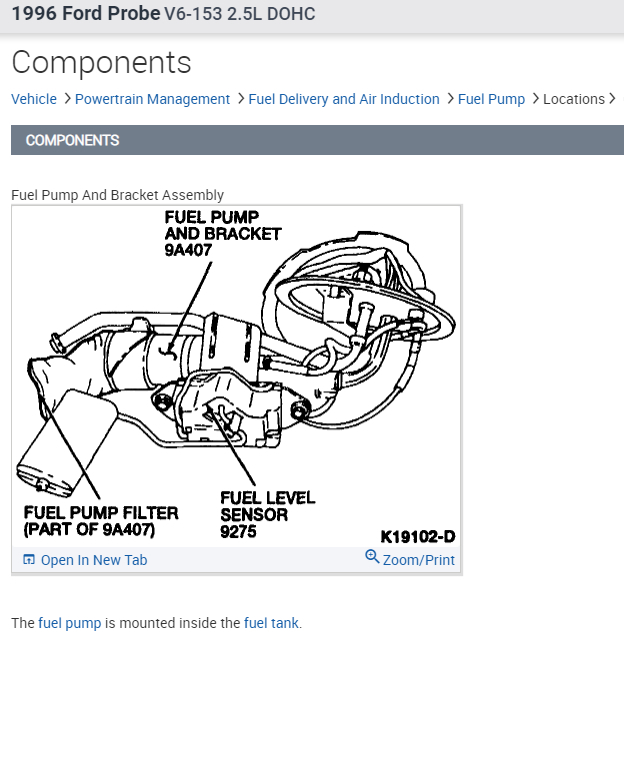Follow the 'fuel pump' link in description
The image size is (624, 774).
[x=70, y=623]
